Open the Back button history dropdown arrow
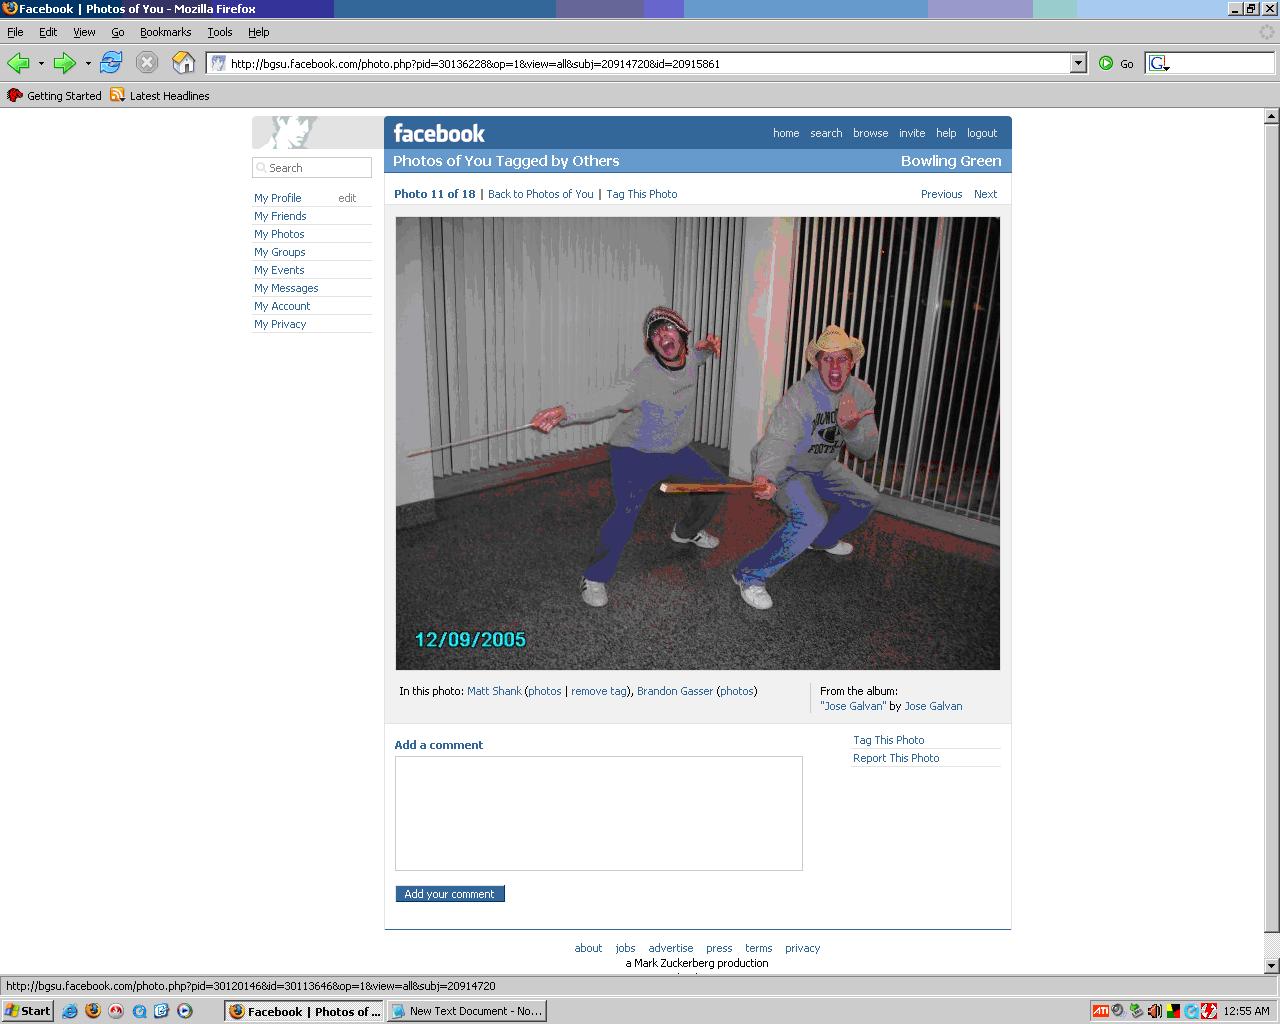 tap(41, 63)
